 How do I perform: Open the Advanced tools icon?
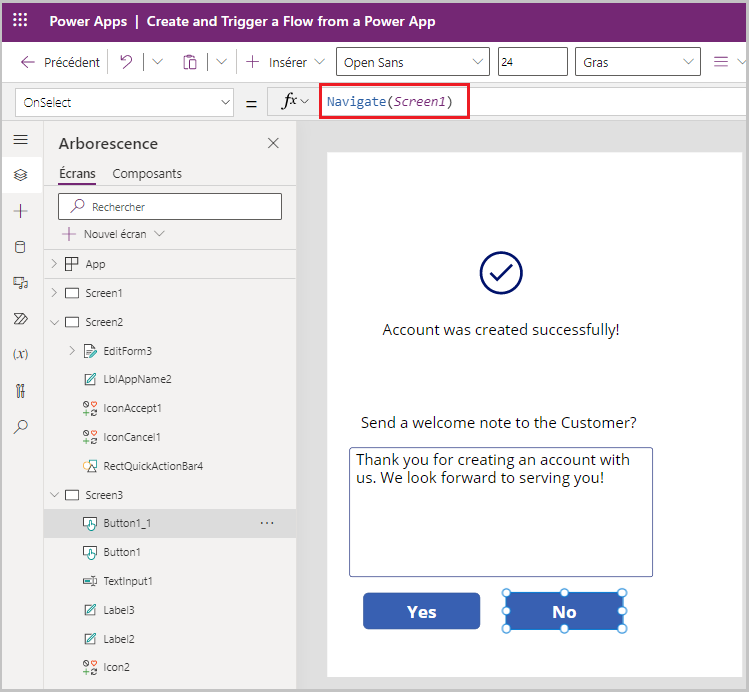[x=20, y=391]
